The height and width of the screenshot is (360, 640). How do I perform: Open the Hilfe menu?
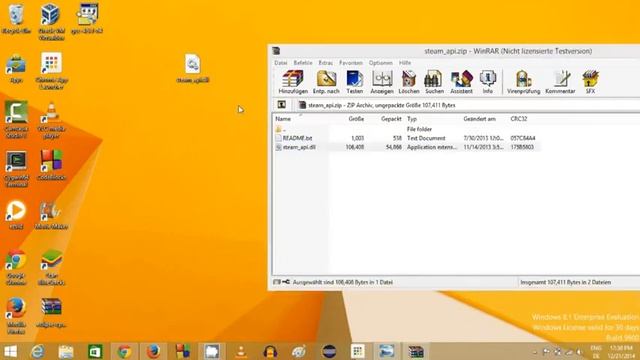(404, 63)
